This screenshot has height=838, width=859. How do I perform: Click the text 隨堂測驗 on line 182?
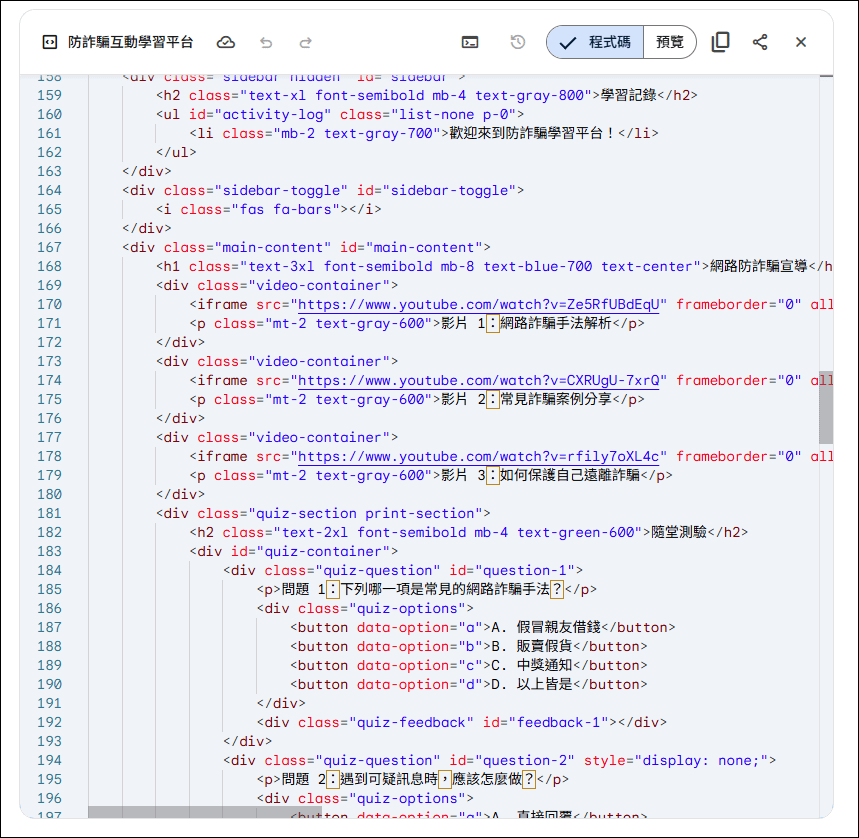(x=679, y=532)
